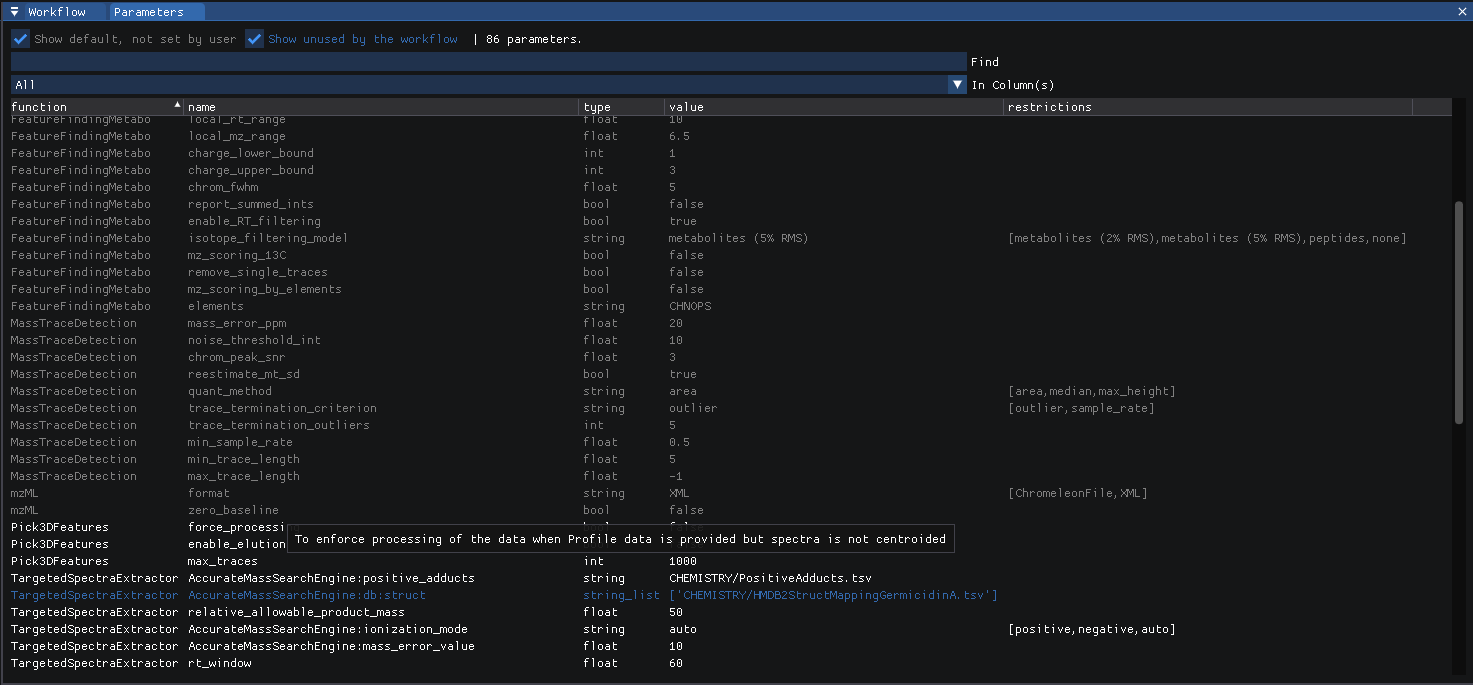Click remove_single_traces parameter name
This screenshot has width=1473, height=685.
pos(257,272)
